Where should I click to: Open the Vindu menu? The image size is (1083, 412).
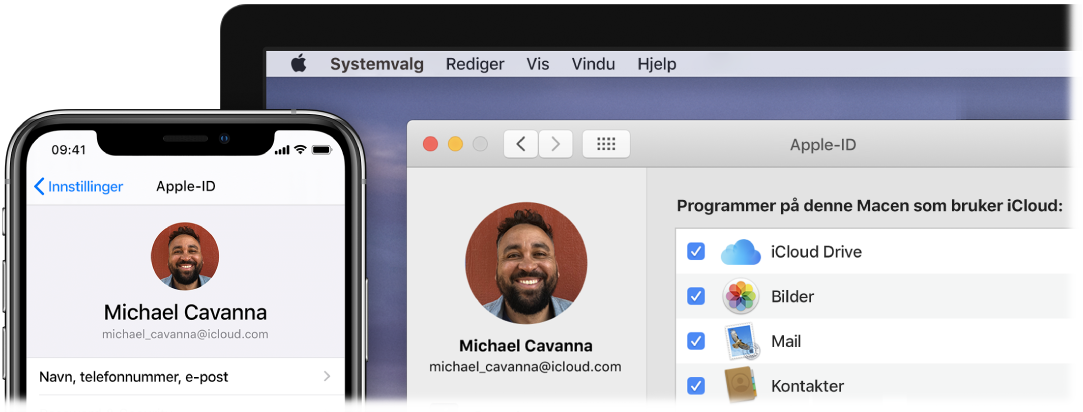[593, 65]
